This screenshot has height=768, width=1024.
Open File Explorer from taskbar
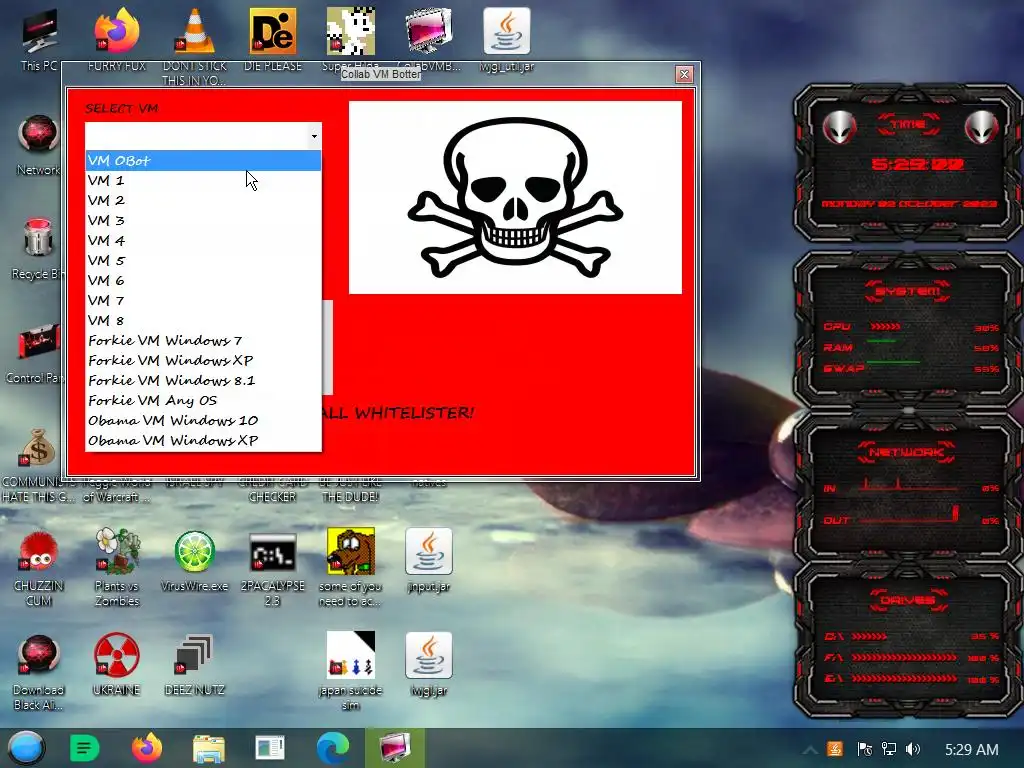(x=209, y=748)
